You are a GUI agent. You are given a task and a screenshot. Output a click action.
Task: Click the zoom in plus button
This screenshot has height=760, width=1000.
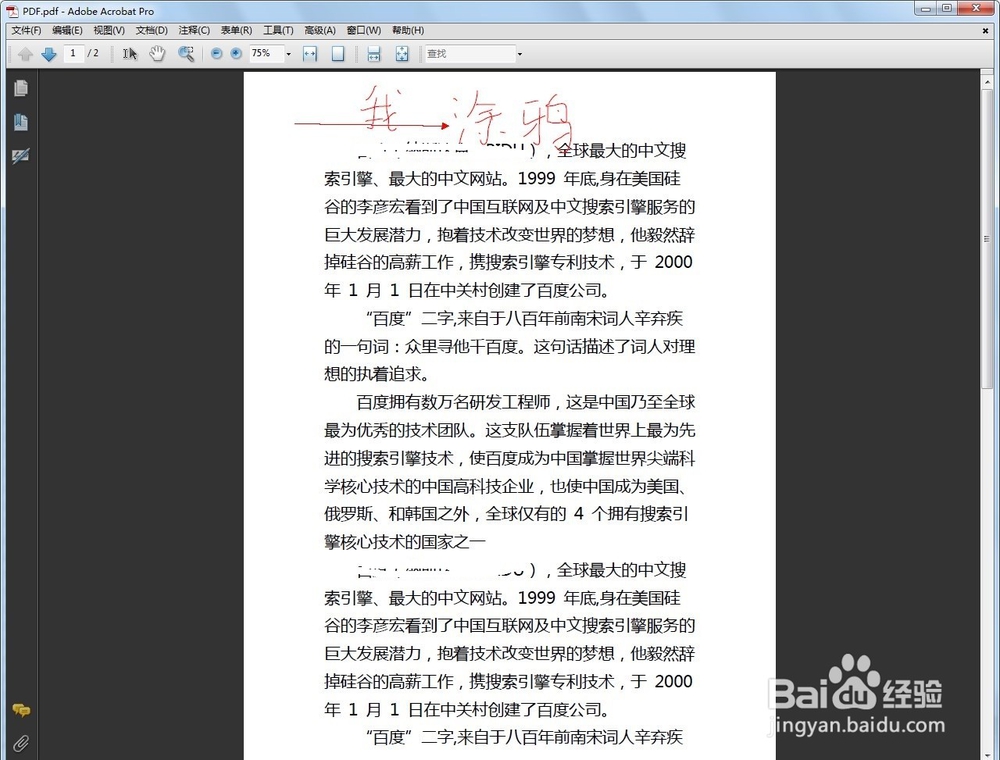point(237,54)
